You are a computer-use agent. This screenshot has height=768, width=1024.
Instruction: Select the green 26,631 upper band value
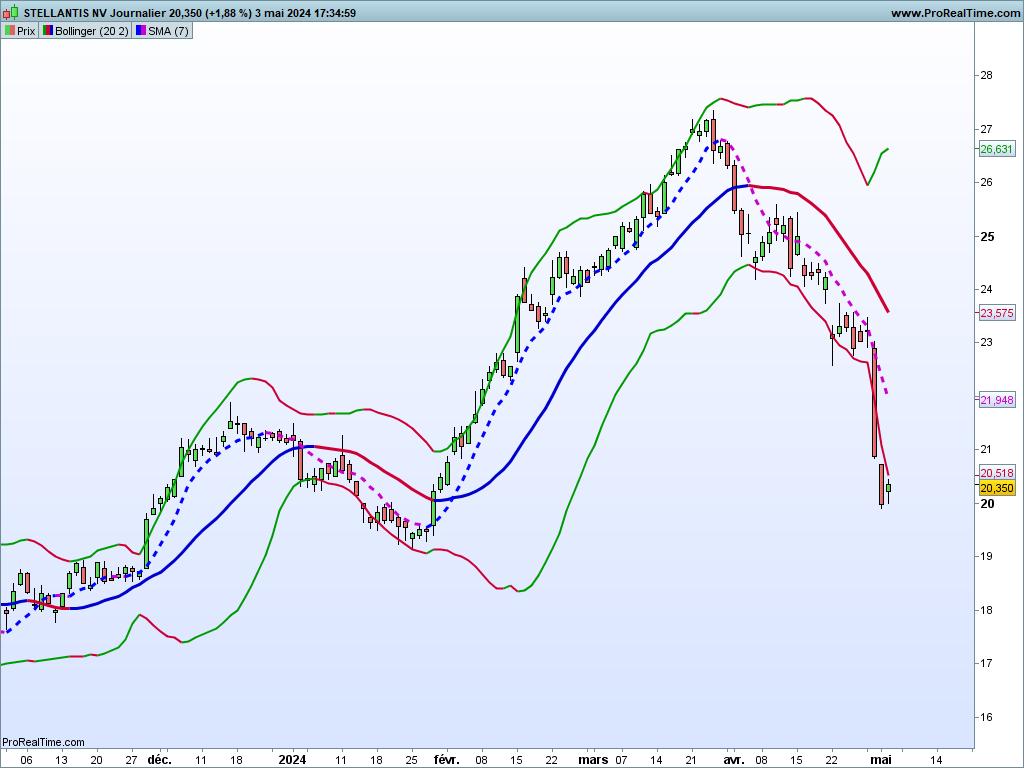pos(997,149)
